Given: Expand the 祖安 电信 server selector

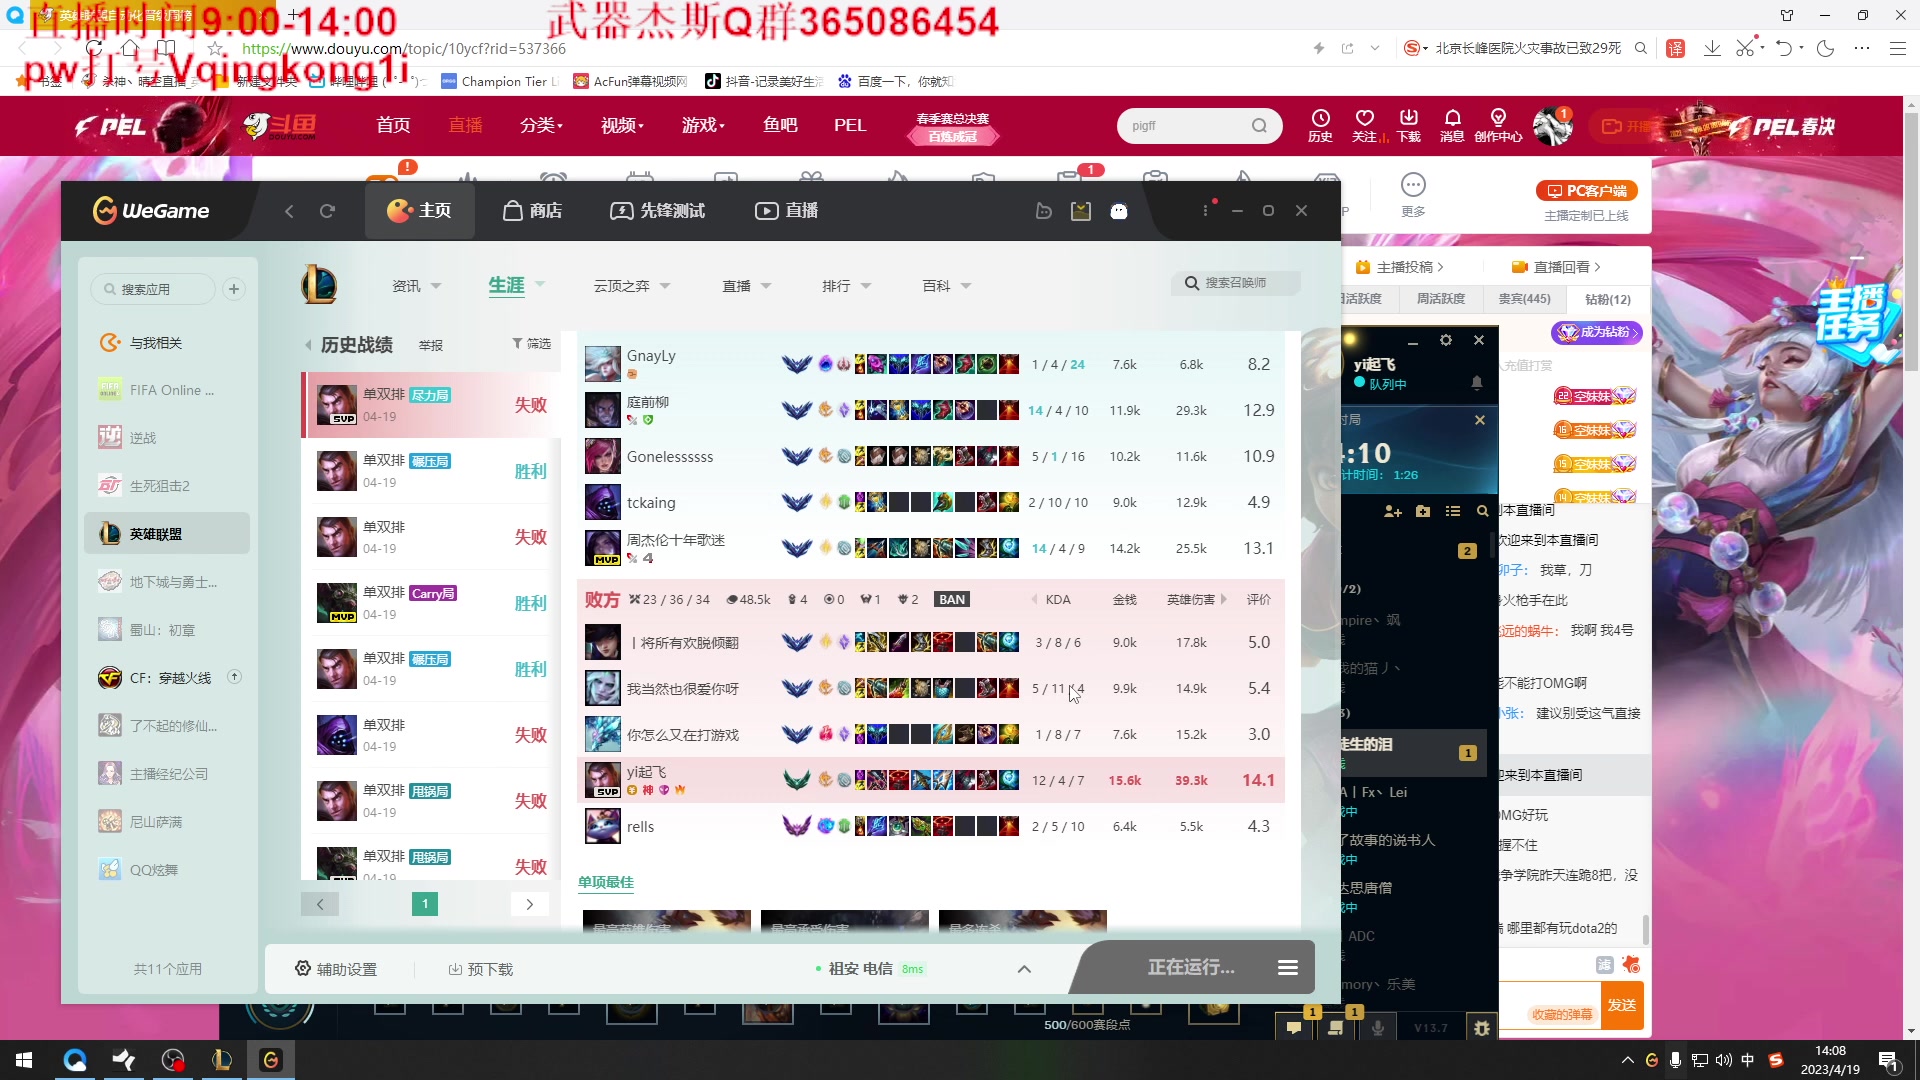Looking at the screenshot, I should 1024,969.
